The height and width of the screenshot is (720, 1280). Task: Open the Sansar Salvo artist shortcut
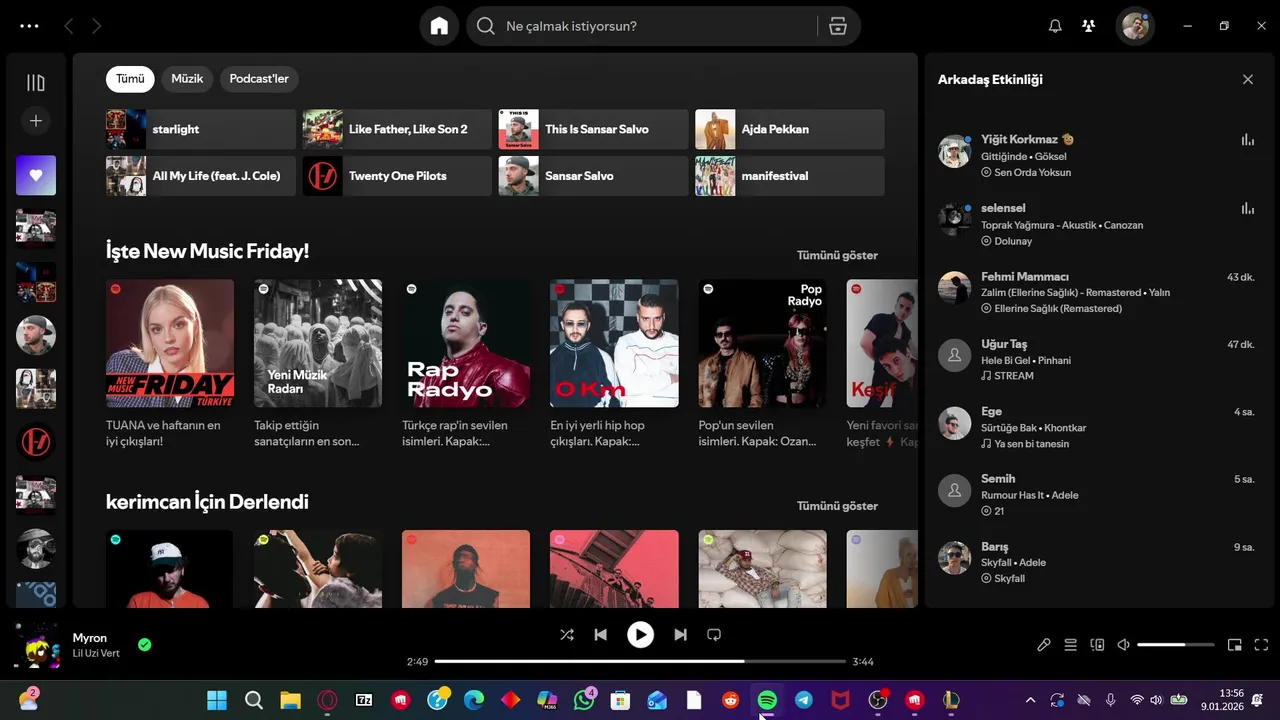(594, 176)
